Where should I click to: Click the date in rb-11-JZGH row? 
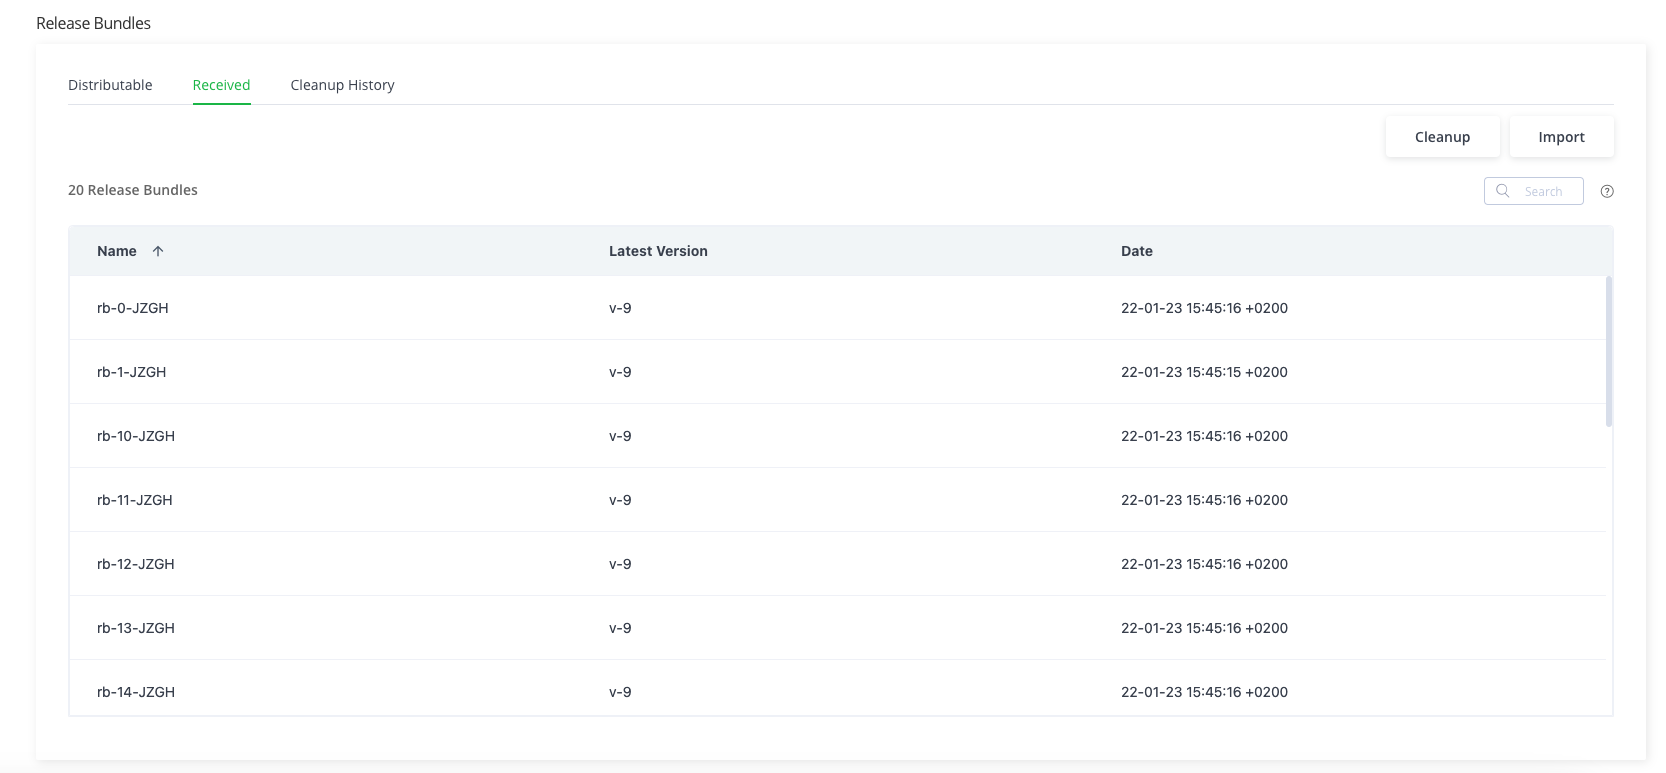click(1204, 500)
